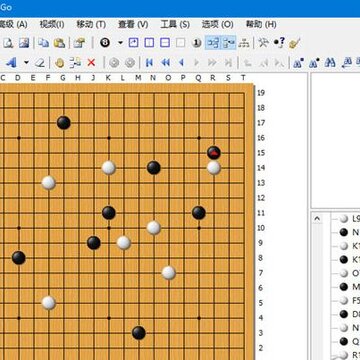Fast forward several moves
360x360 pixels.
212,62
